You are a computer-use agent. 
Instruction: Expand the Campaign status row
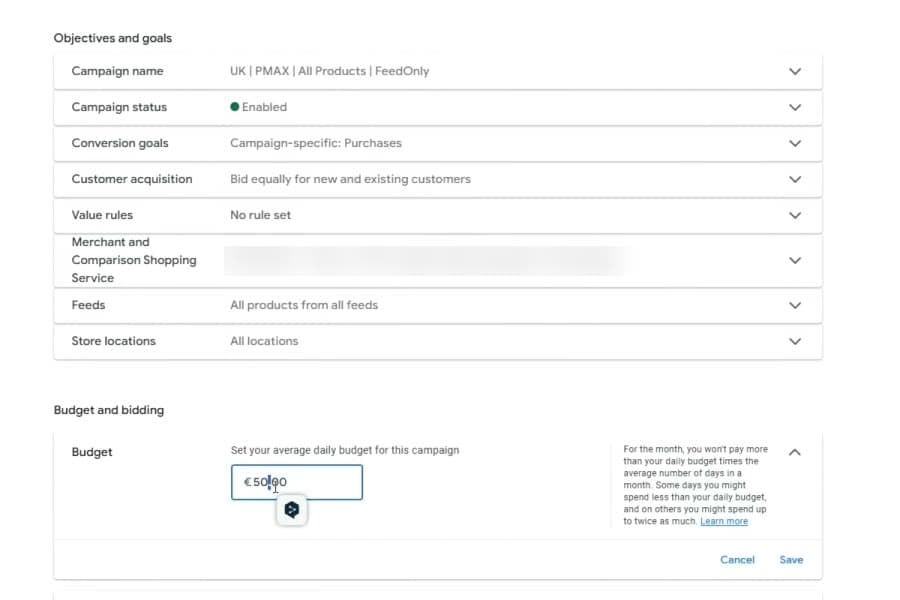[794, 107]
